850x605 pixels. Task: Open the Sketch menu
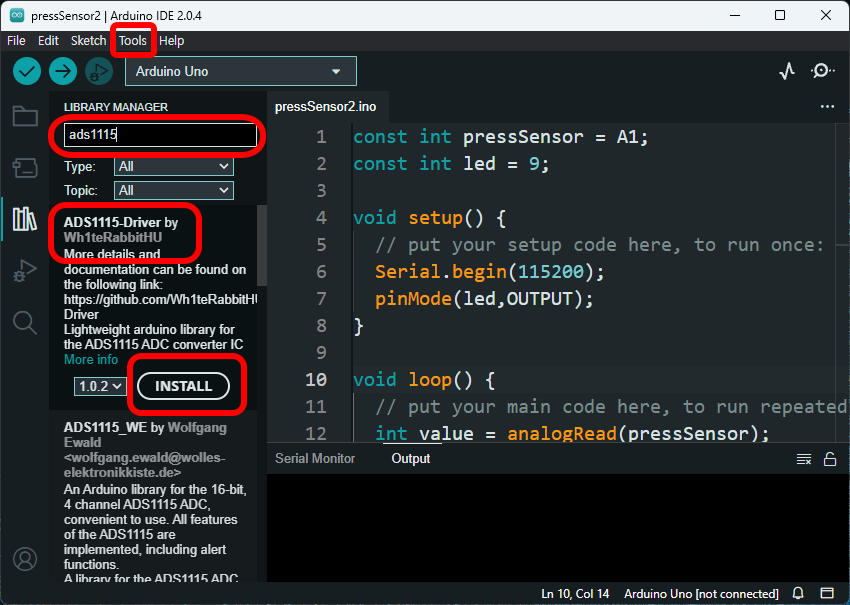(88, 41)
